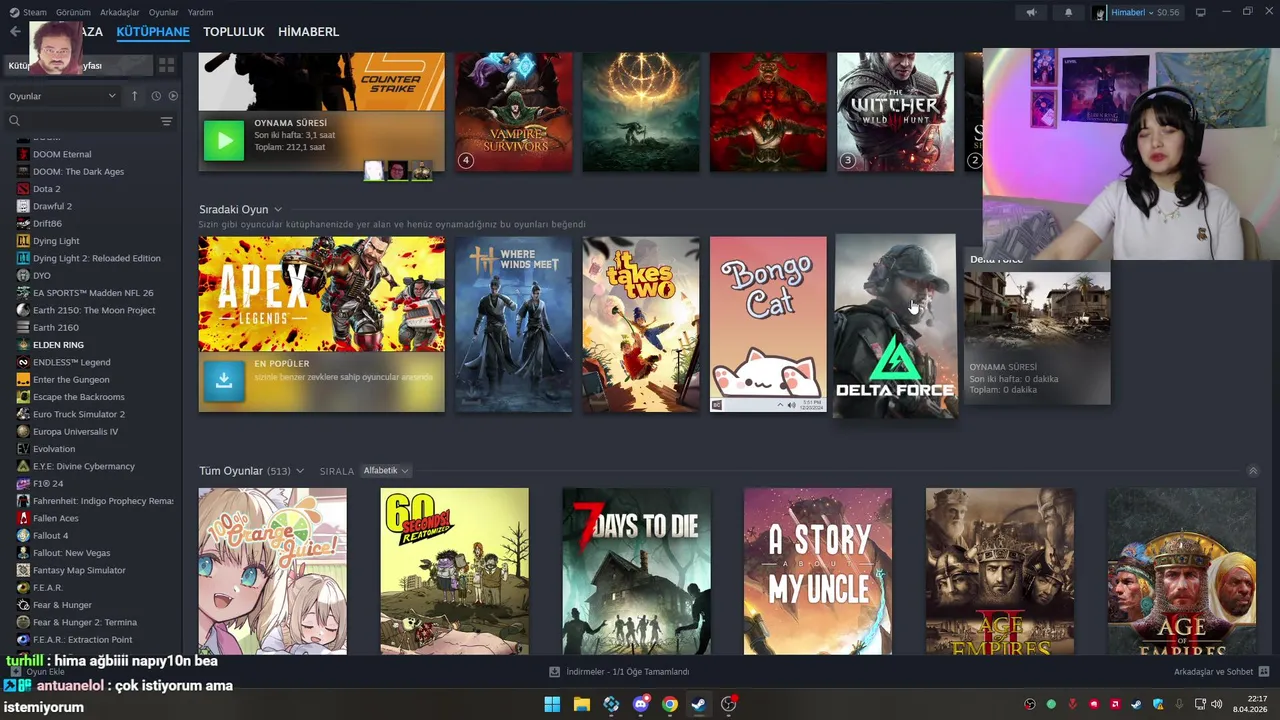Open File Explorer from taskbar

tap(581, 704)
